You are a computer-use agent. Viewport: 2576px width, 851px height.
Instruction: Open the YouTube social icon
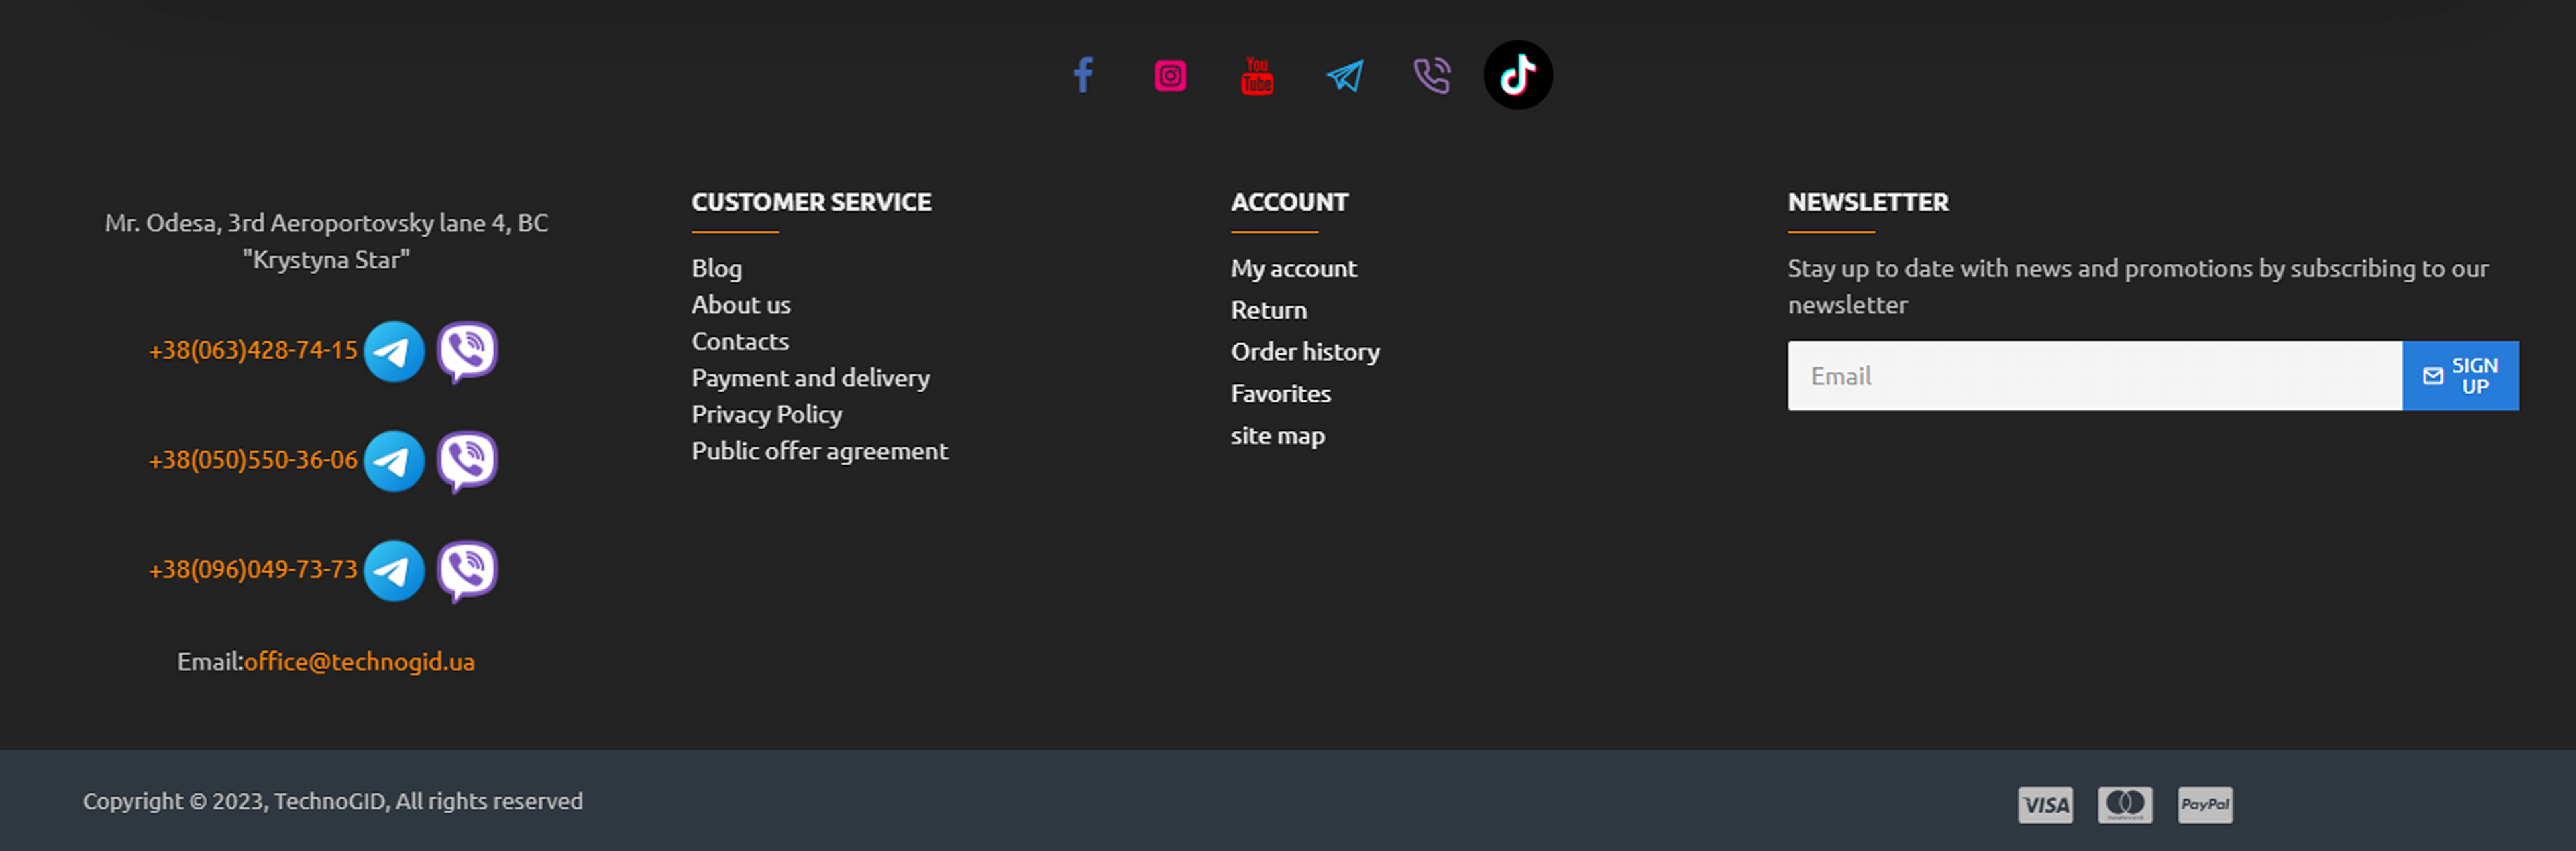tap(1257, 75)
